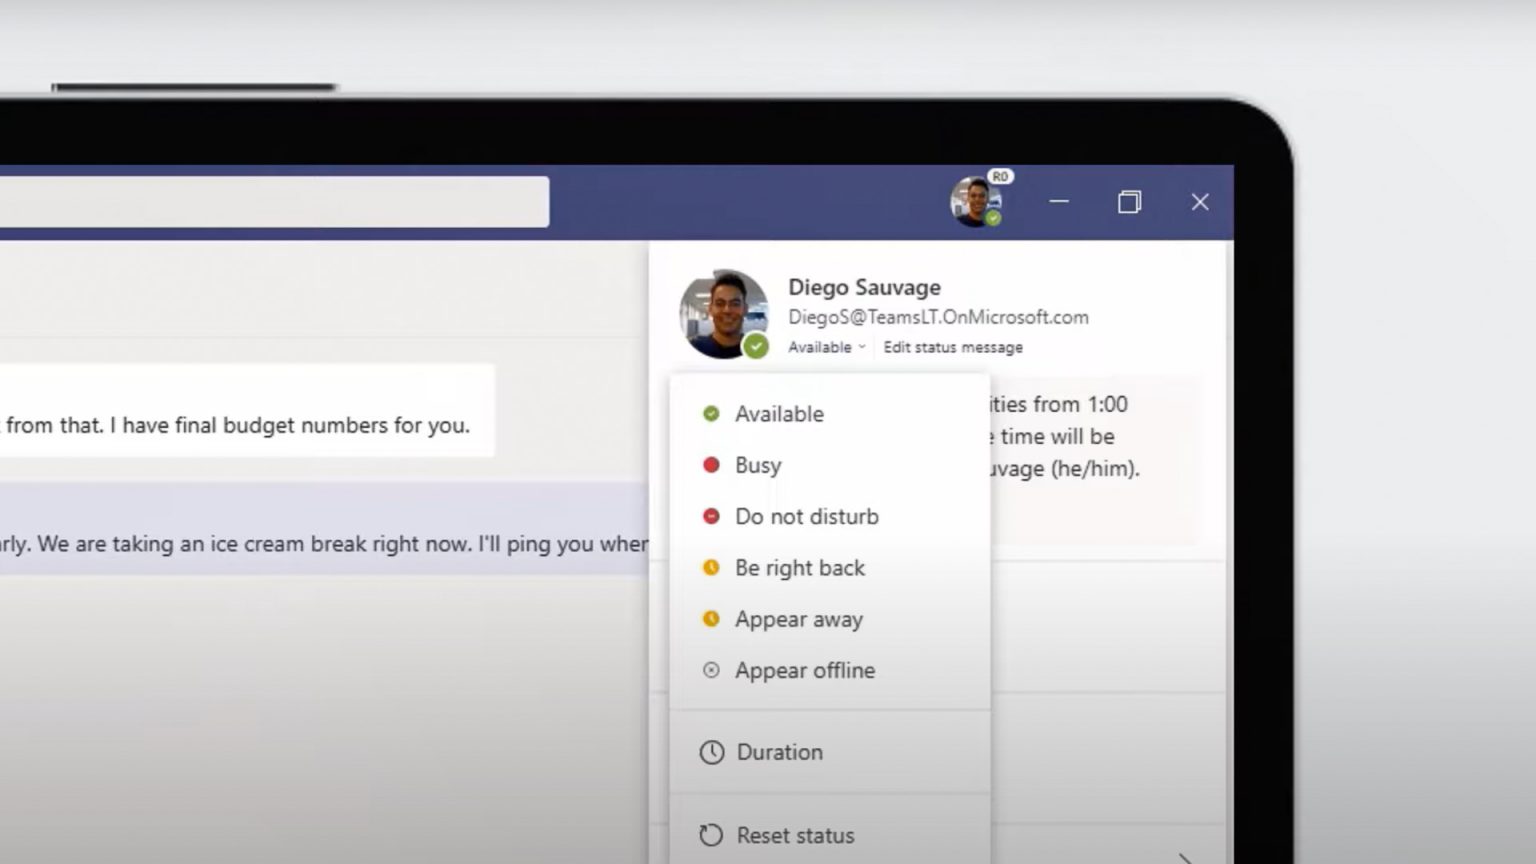Click Appear offline circle icon
Image resolution: width=1536 pixels, height=864 pixels.
tap(711, 670)
